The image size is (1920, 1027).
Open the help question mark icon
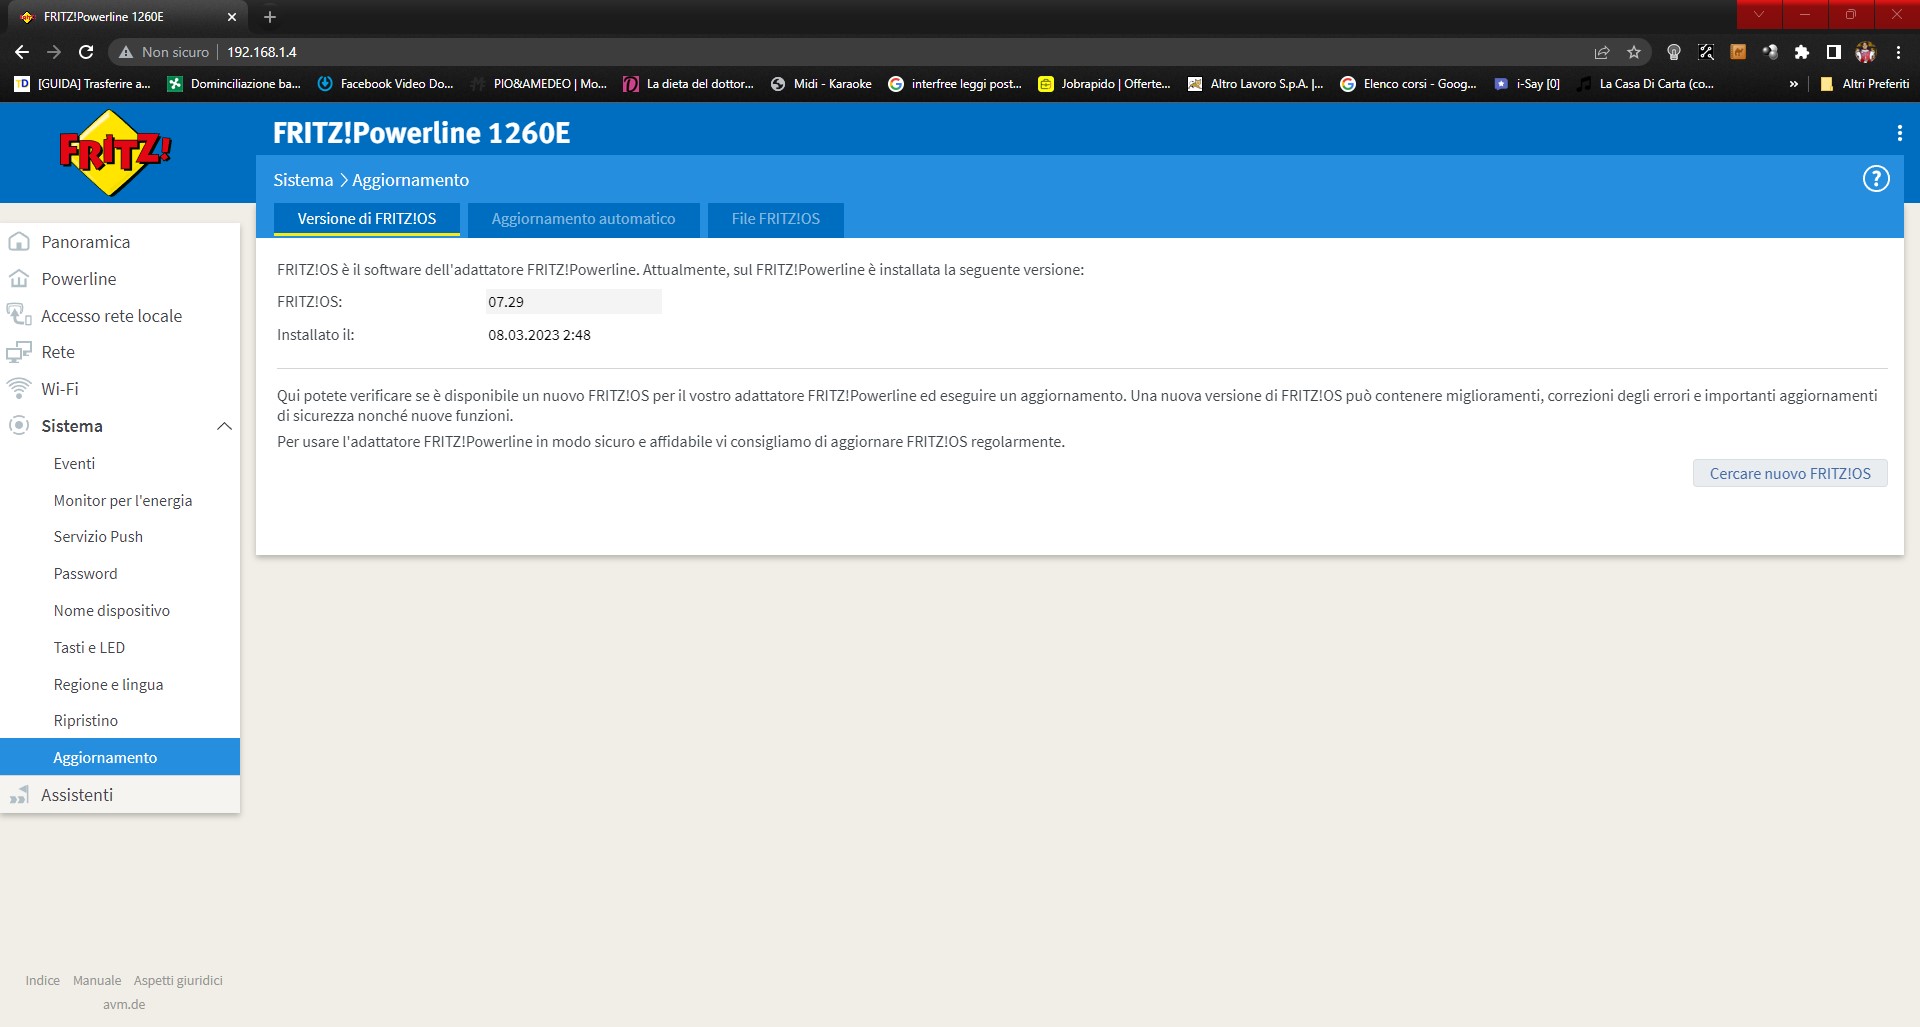1876,179
